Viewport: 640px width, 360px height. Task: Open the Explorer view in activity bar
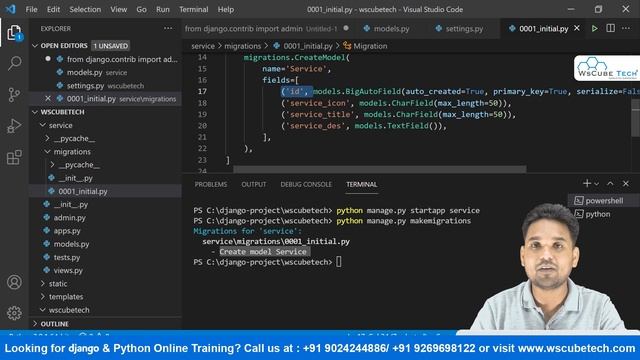point(14,33)
